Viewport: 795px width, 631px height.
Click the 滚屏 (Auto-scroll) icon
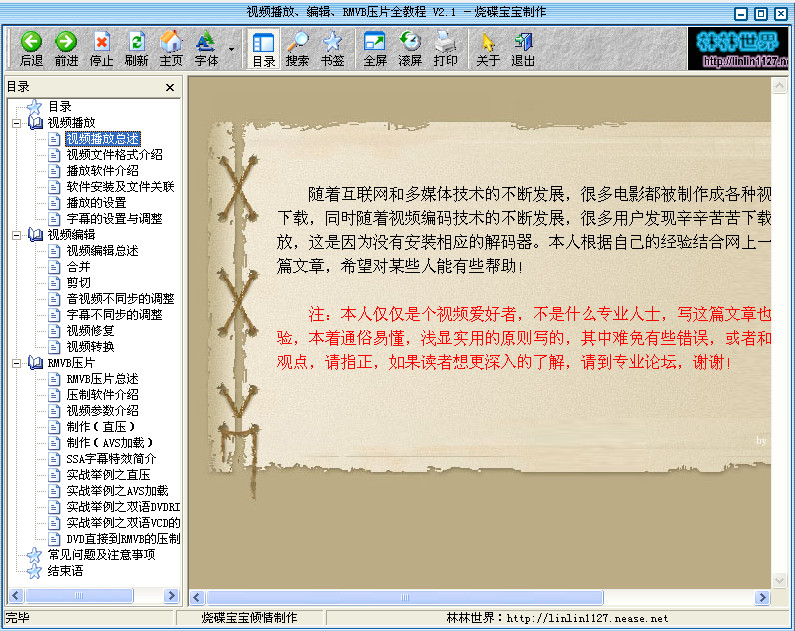point(410,49)
